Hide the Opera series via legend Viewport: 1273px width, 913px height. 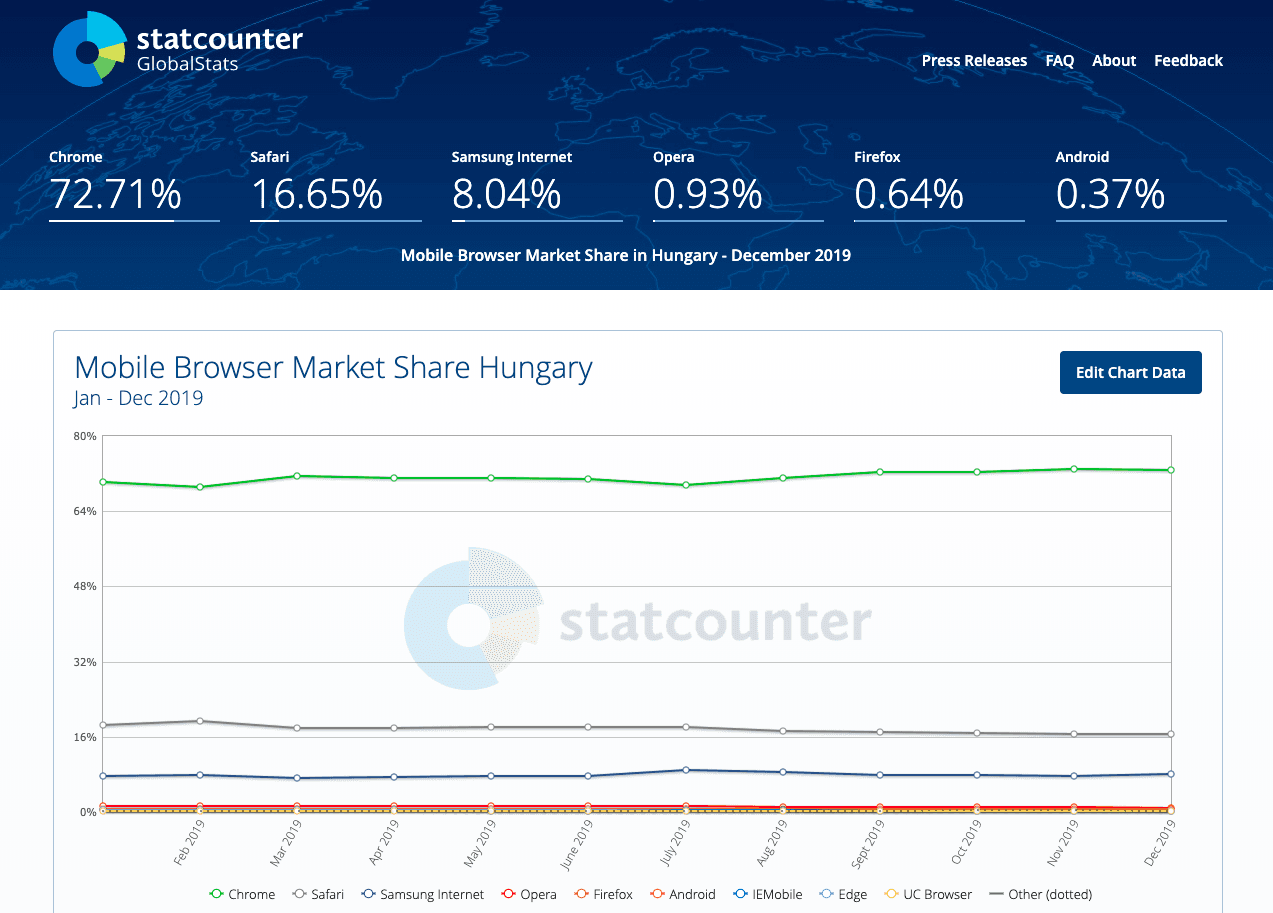(528, 894)
